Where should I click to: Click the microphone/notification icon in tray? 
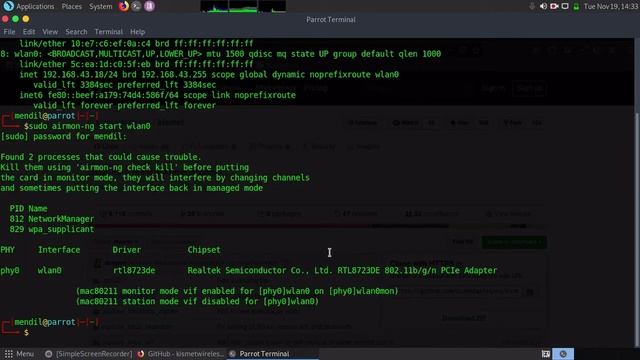click(x=532, y=6)
